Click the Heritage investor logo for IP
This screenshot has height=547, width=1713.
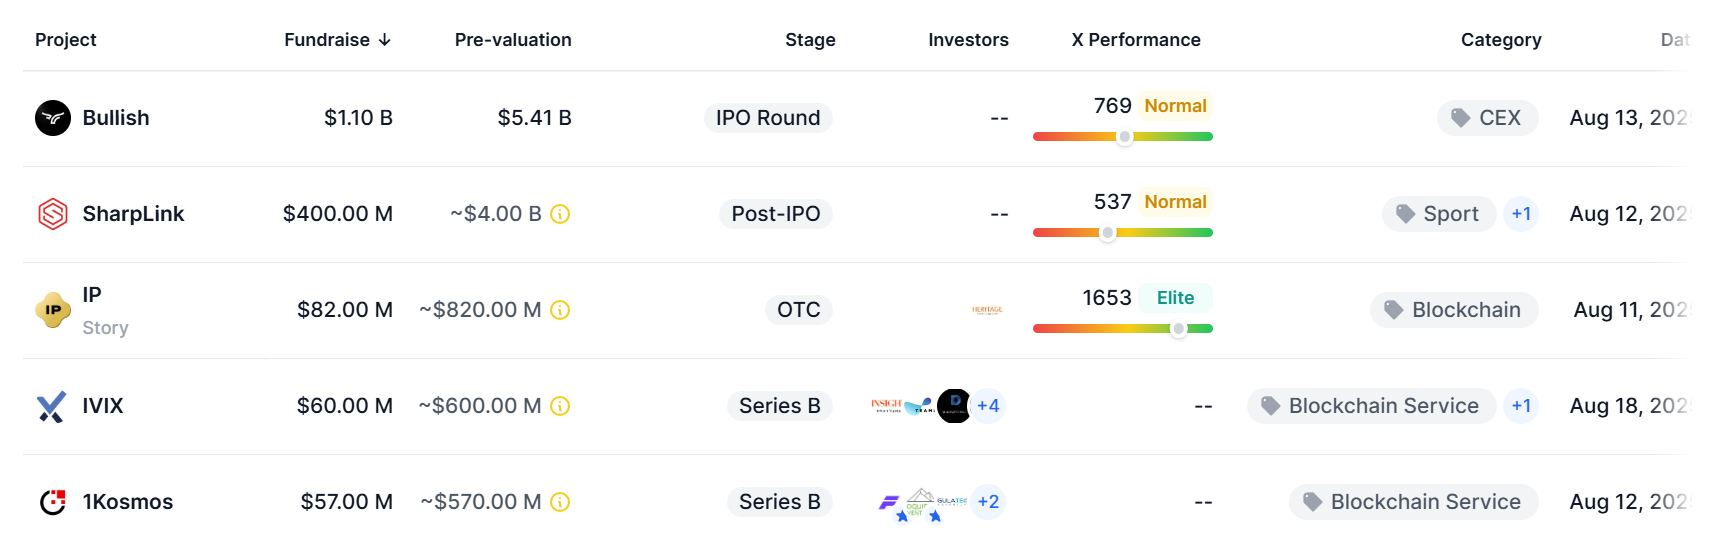987,310
